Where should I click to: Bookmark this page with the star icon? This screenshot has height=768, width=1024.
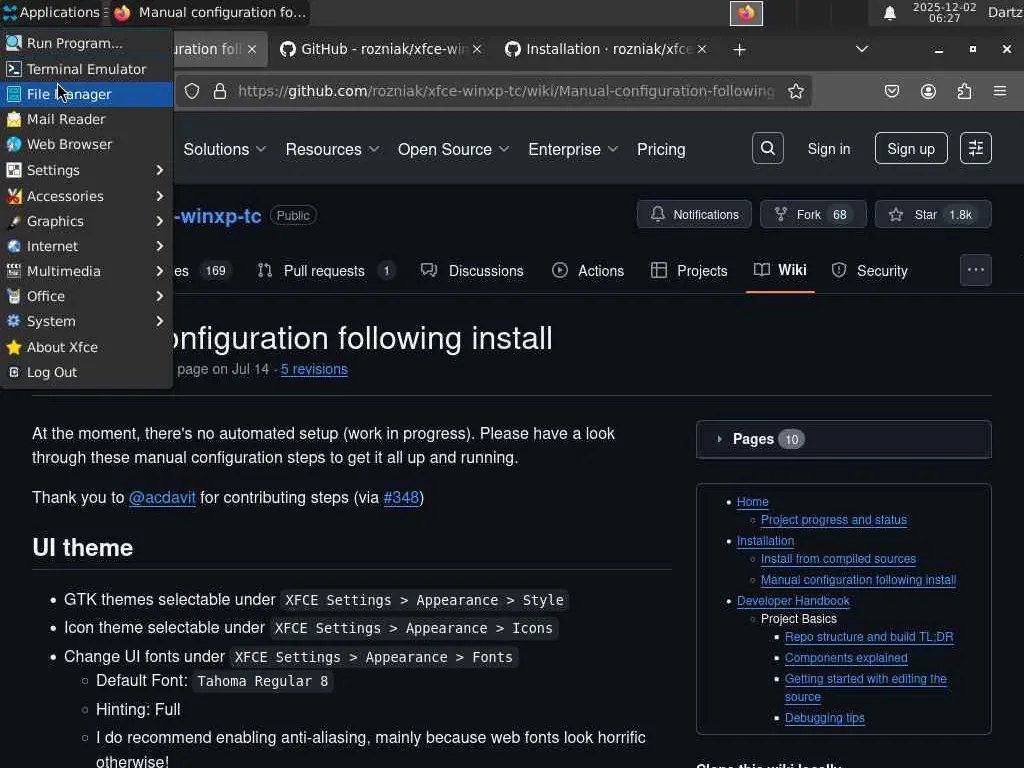coord(796,91)
